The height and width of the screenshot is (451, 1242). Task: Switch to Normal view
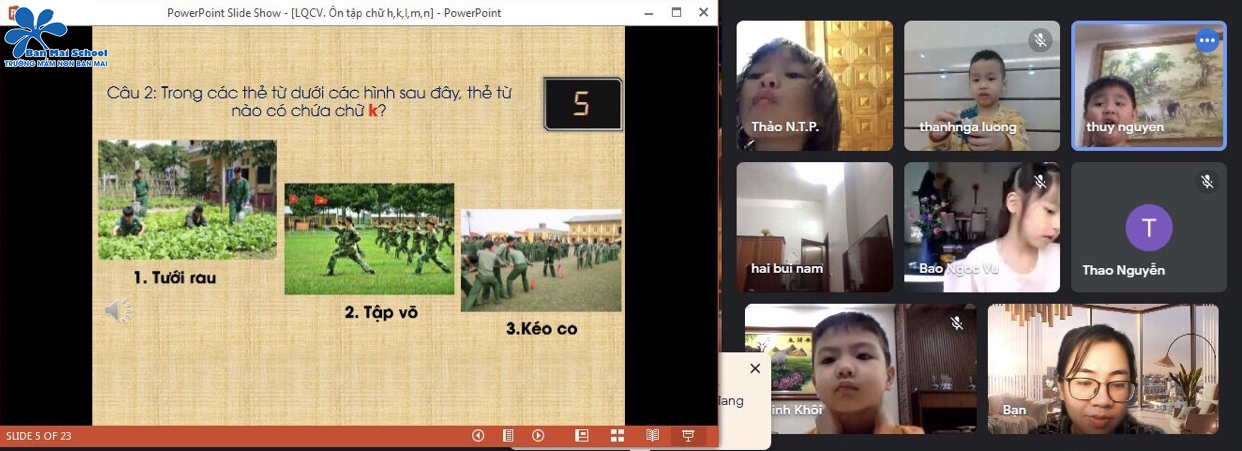coord(582,436)
